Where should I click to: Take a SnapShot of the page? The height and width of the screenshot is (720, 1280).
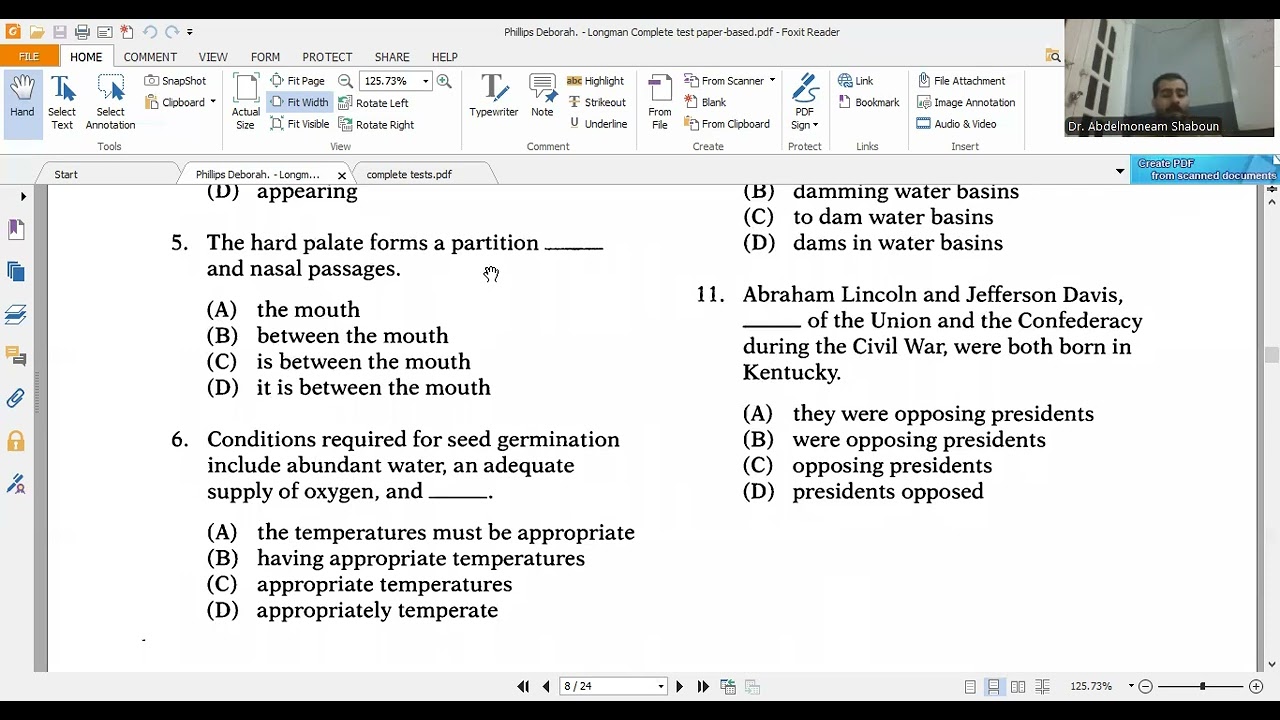click(175, 81)
